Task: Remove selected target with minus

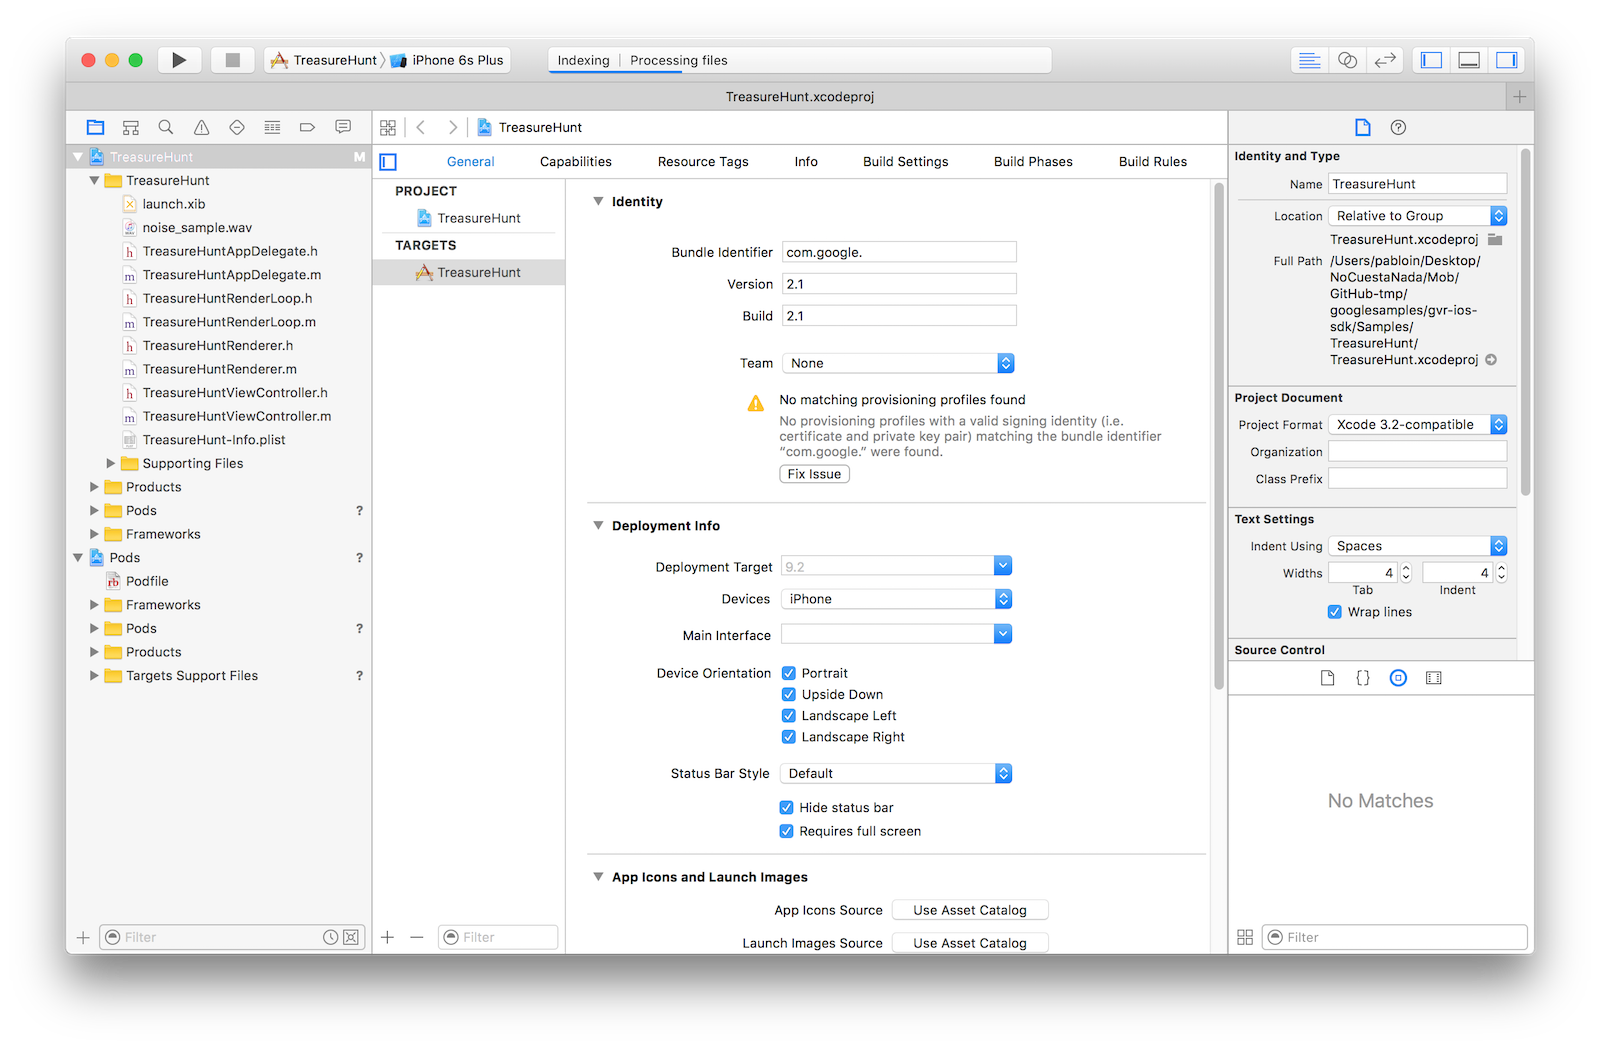Action: coord(417,937)
